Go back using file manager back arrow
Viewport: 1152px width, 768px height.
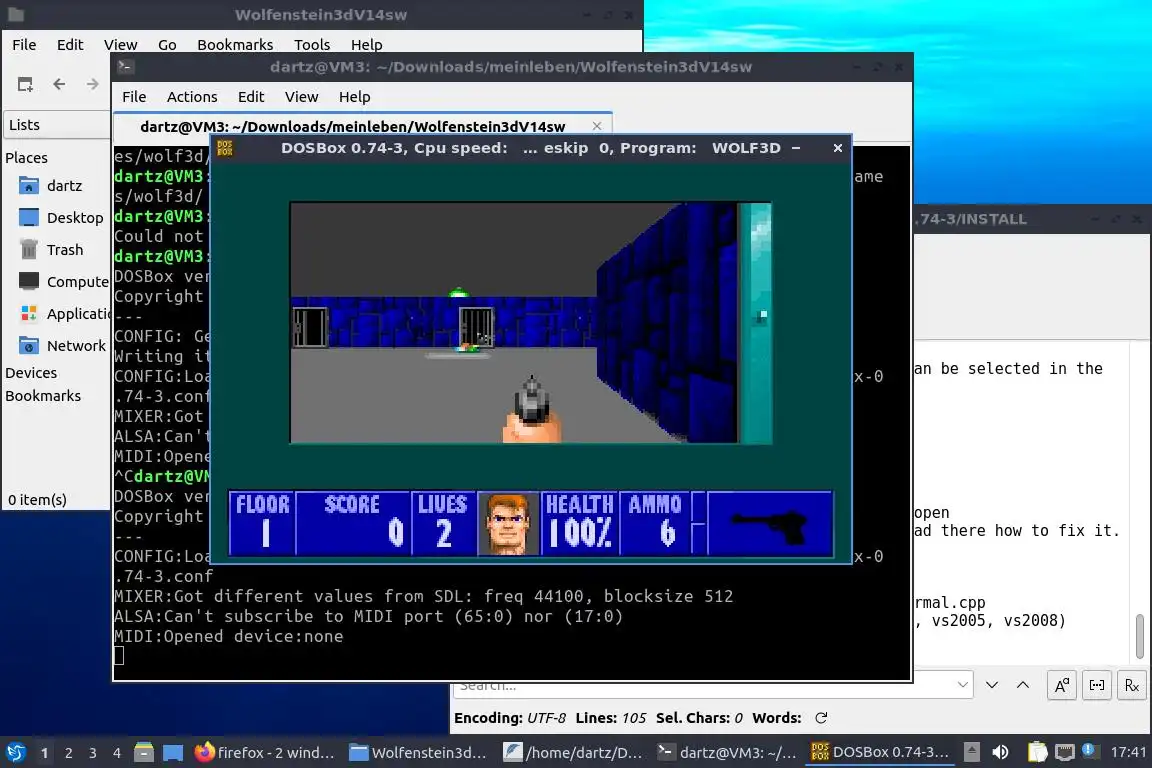pyautogui.click(x=60, y=85)
